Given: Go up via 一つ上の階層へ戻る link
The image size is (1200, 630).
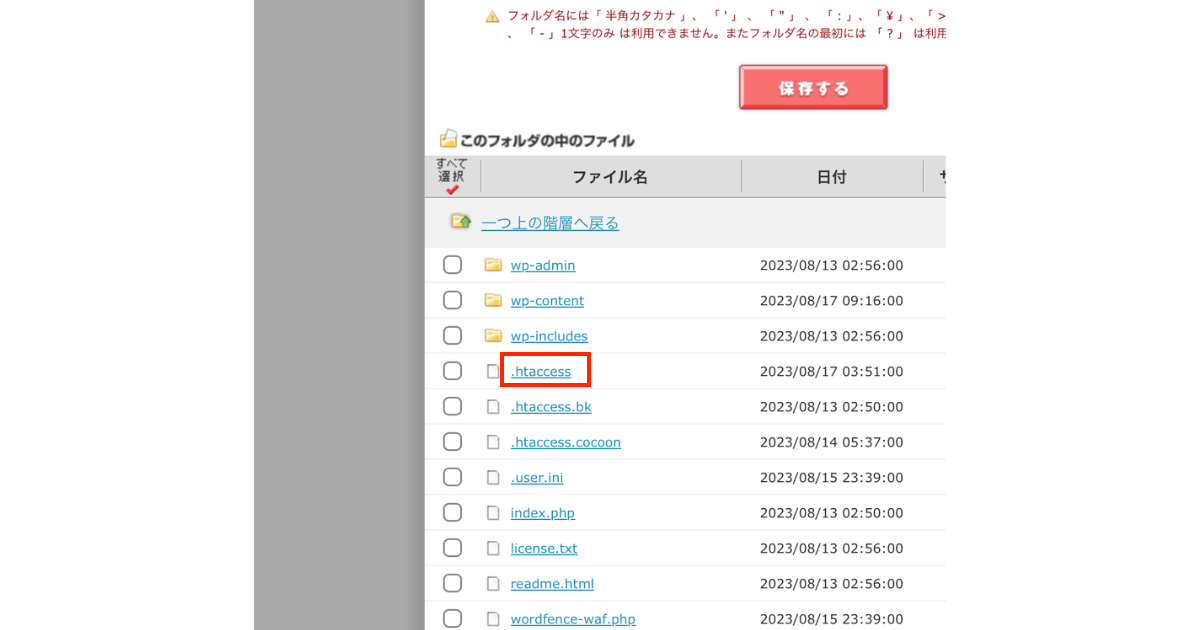Looking at the screenshot, I should (x=550, y=223).
